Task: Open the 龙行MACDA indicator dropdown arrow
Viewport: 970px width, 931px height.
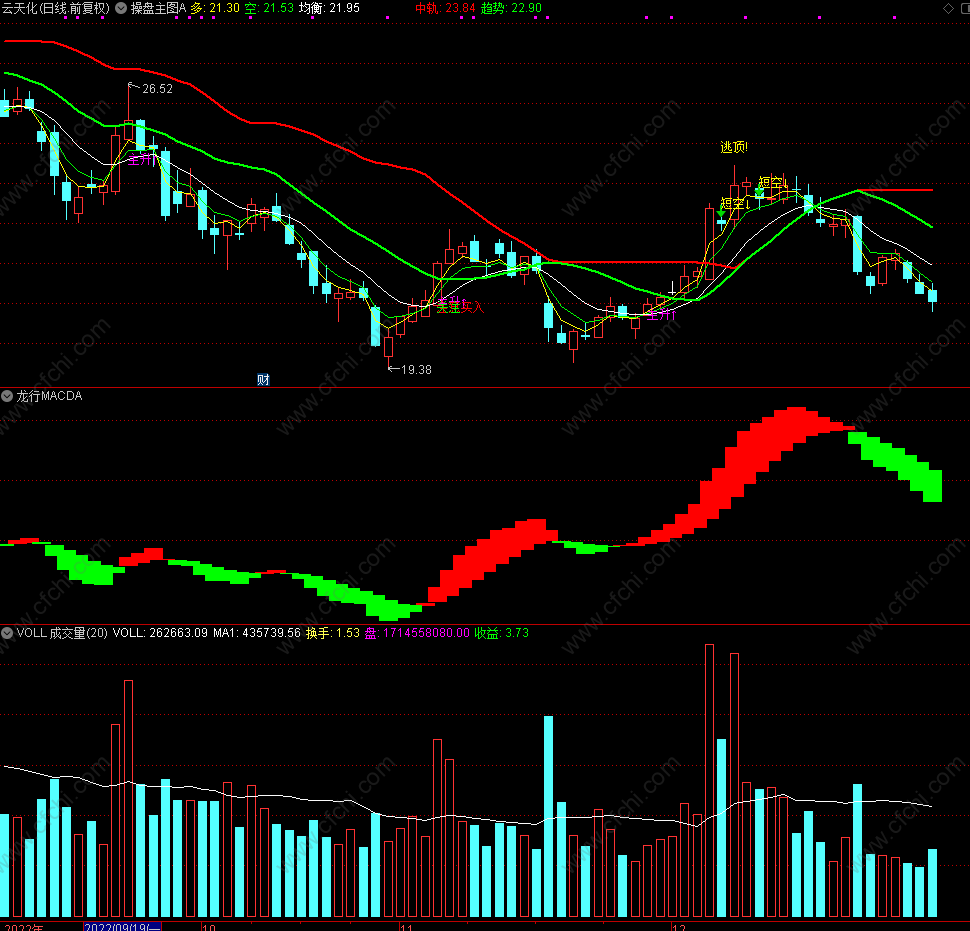Action: pyautogui.click(x=7, y=396)
